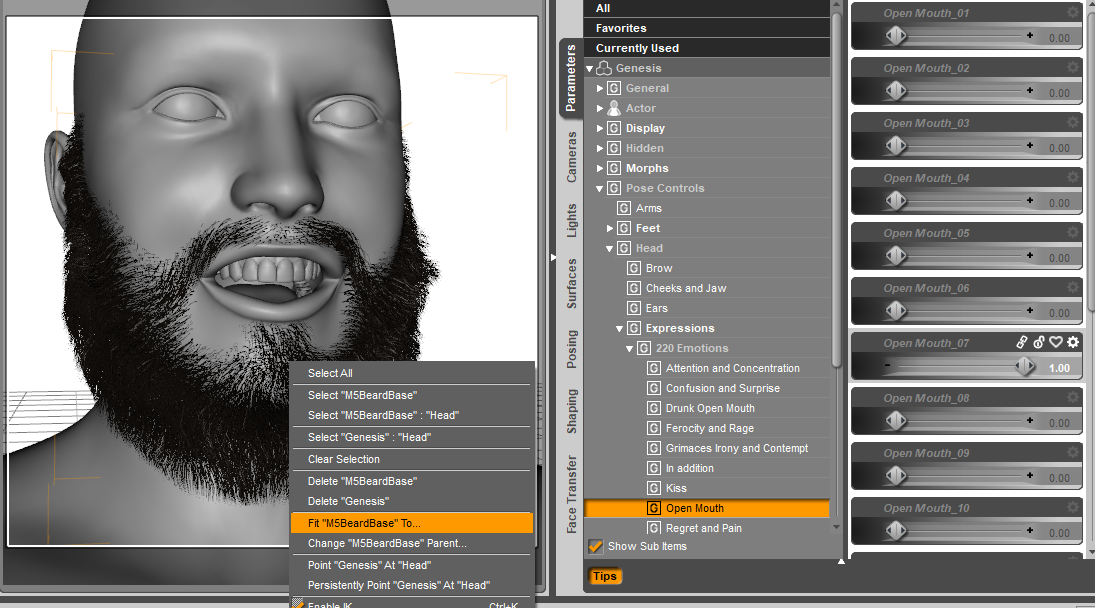Viewport: 1095px width, 608px height.
Task: Switch to the Lights tab
Action: (x=571, y=221)
